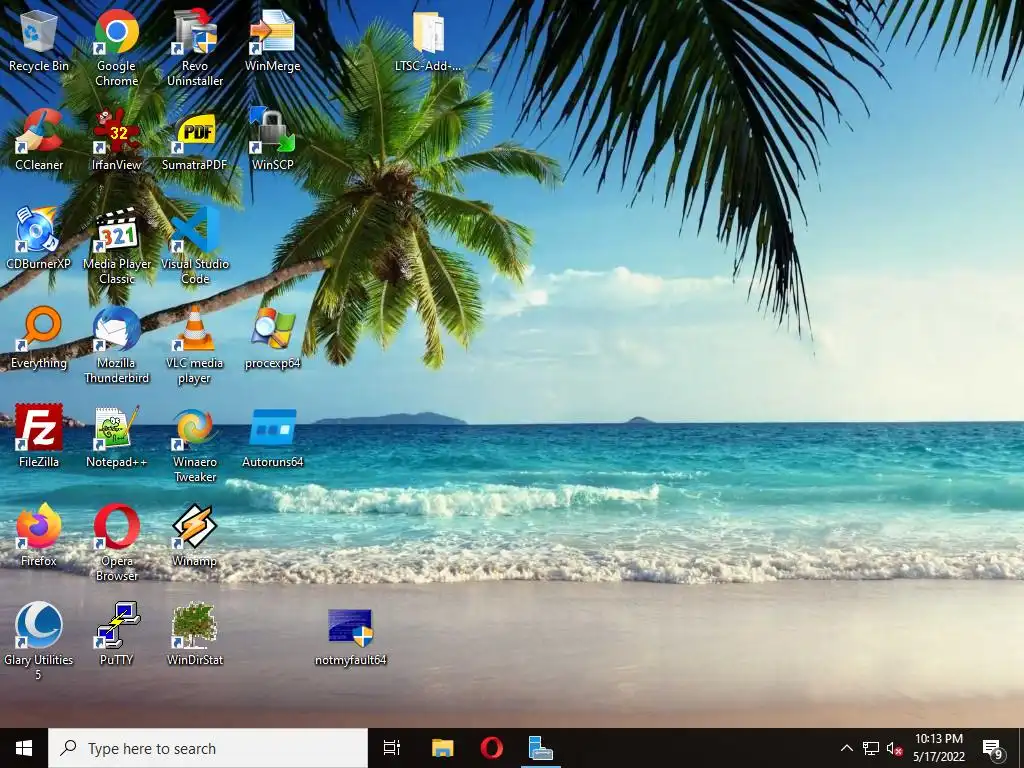The width and height of the screenshot is (1024, 768).
Task: Click the muted volume tray icon
Action: tap(894, 748)
